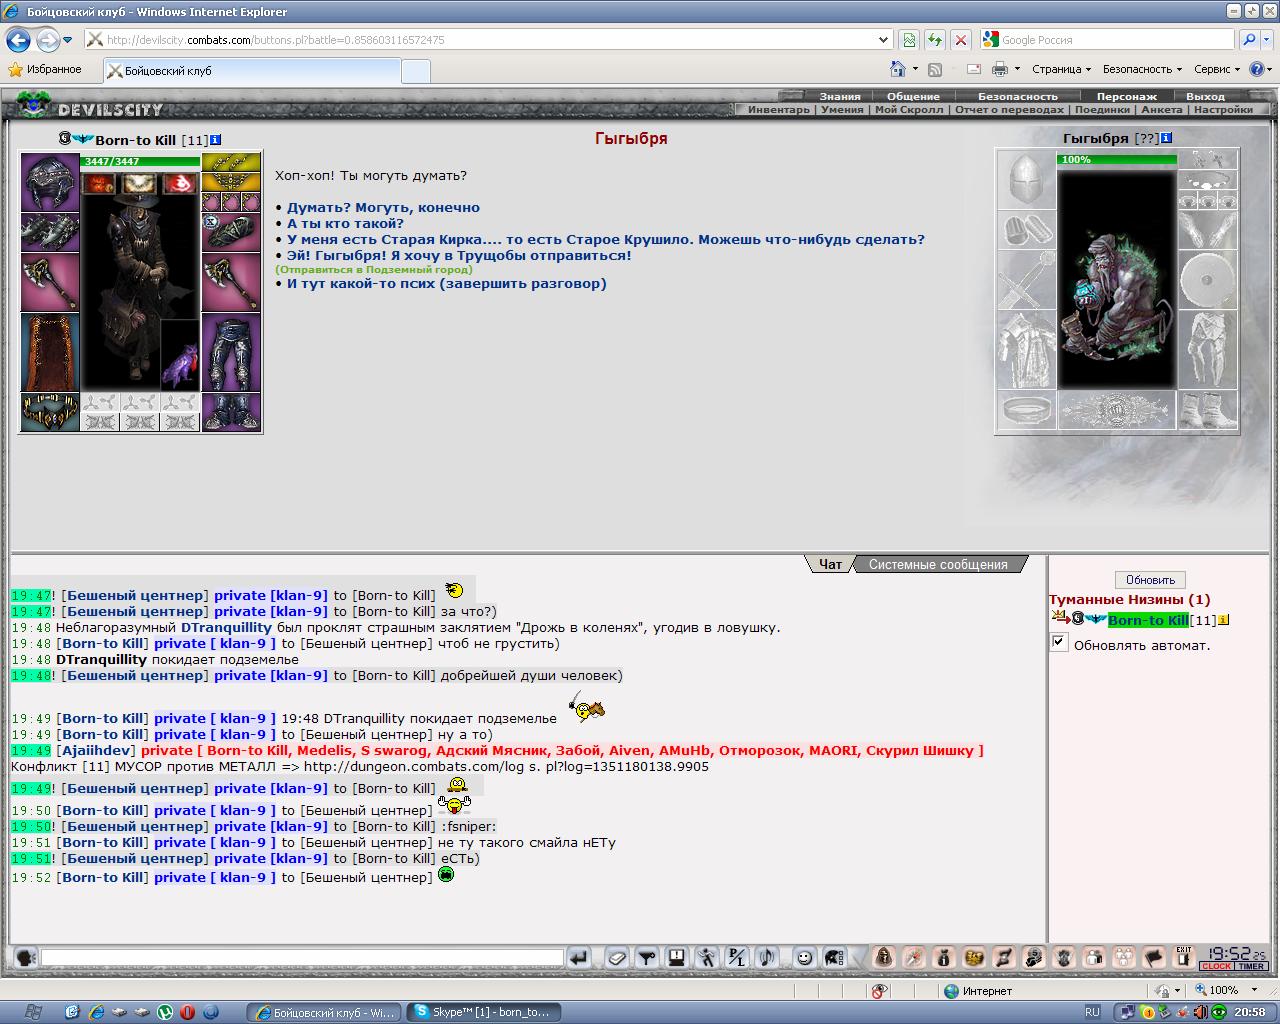Click the send message arrow icon
This screenshot has height=1024, width=1280.
pyautogui.click(x=579, y=958)
